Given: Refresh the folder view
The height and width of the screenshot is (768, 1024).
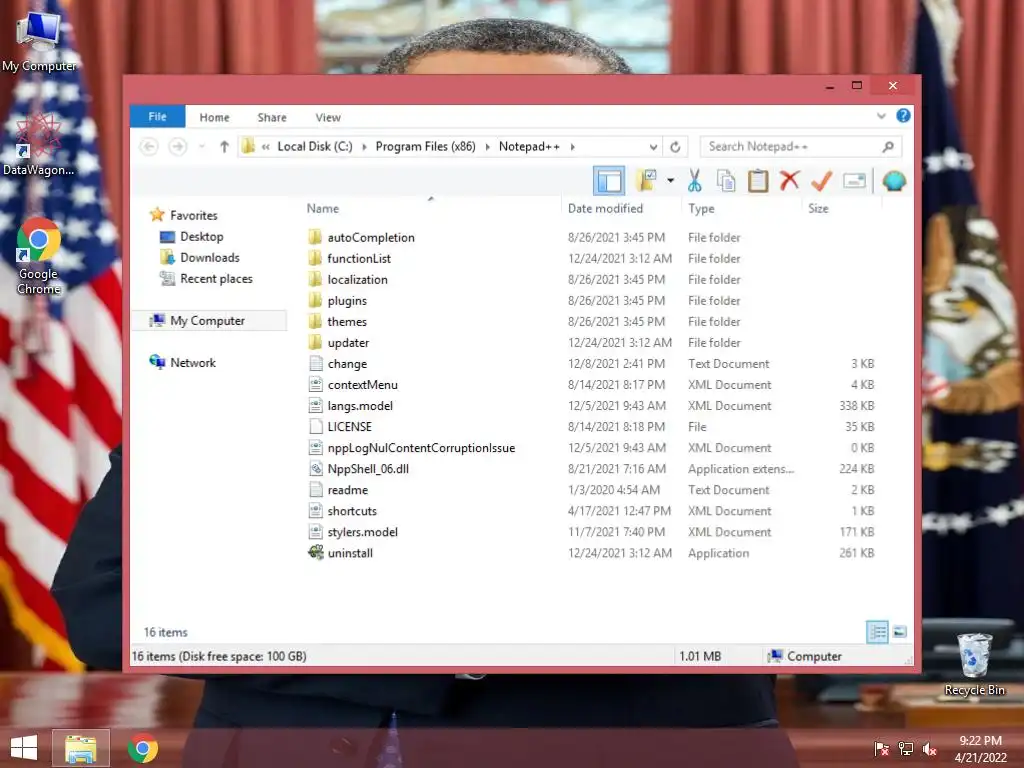Looking at the screenshot, I should [675, 147].
